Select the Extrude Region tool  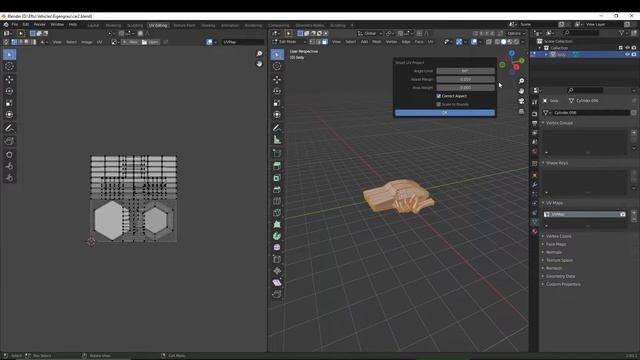[x=277, y=166]
